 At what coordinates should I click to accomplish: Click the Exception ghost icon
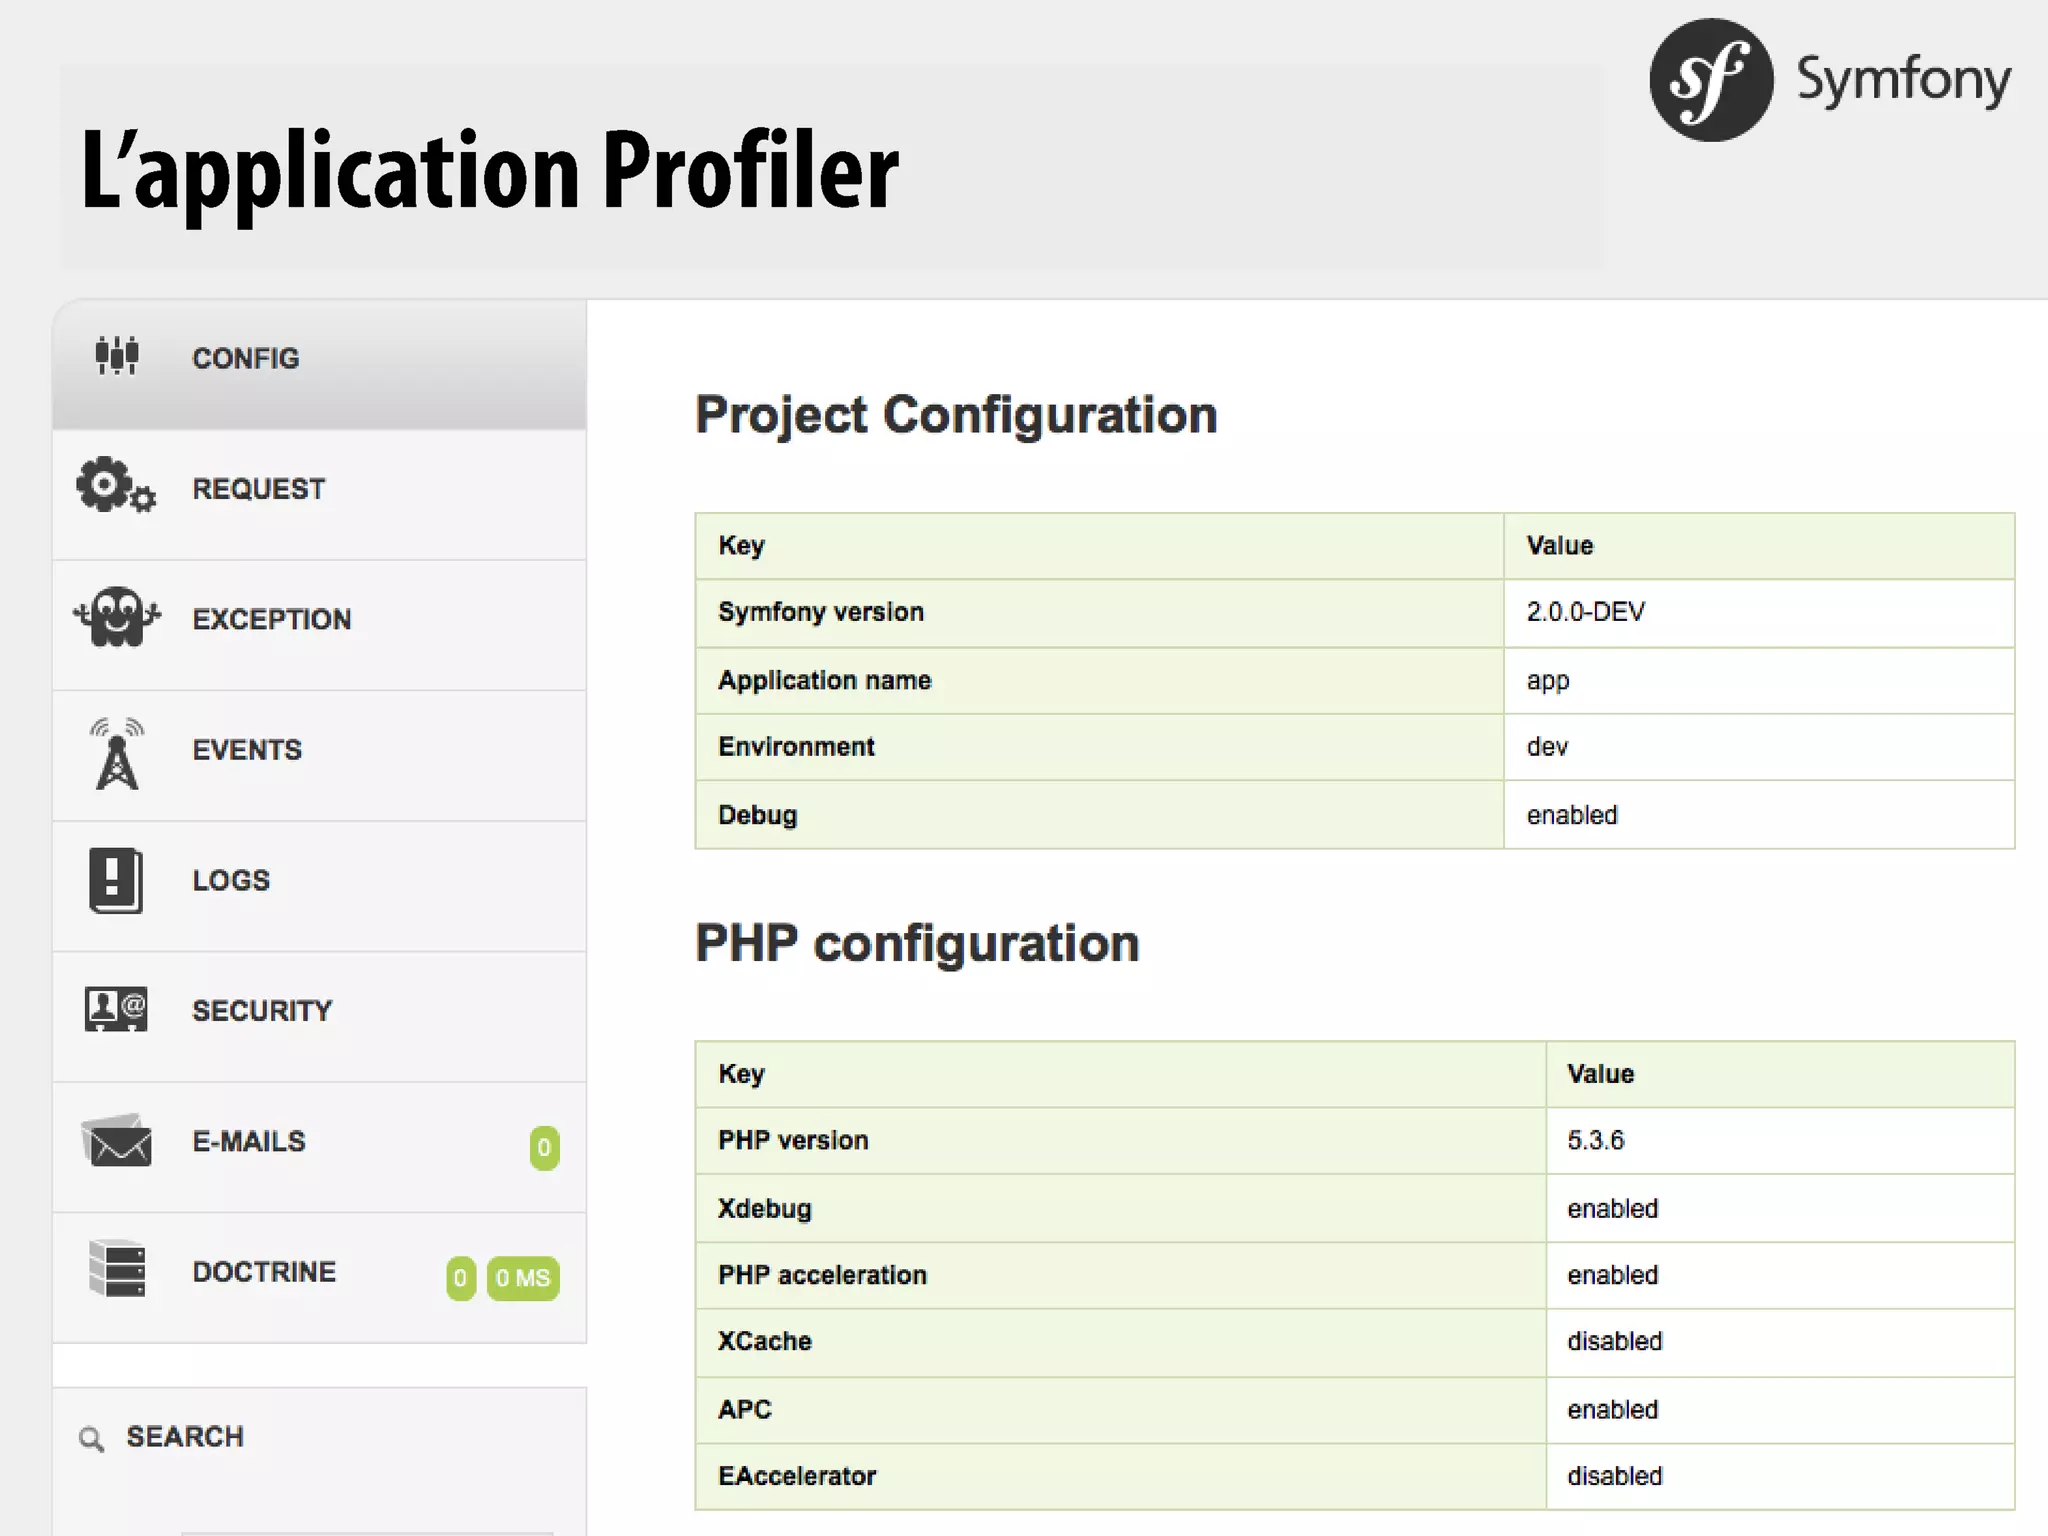(117, 617)
